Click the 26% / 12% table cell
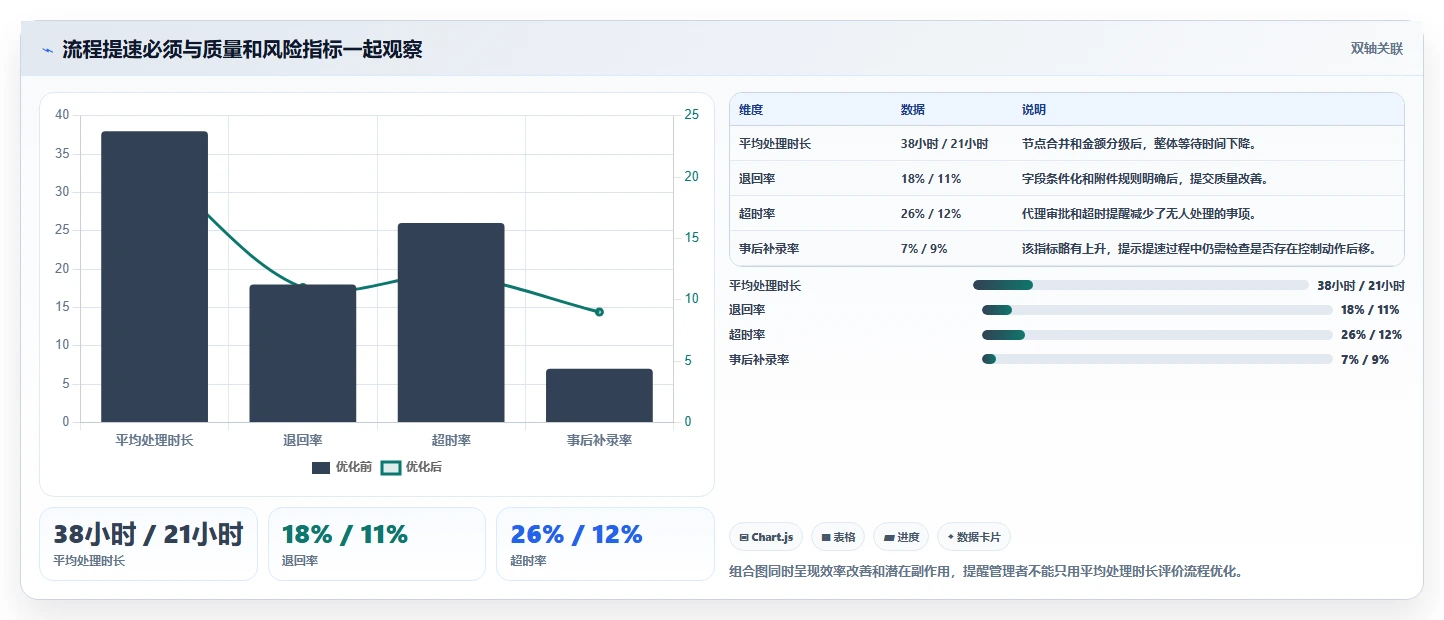Viewport: 1444px width, 620px height. [931, 214]
